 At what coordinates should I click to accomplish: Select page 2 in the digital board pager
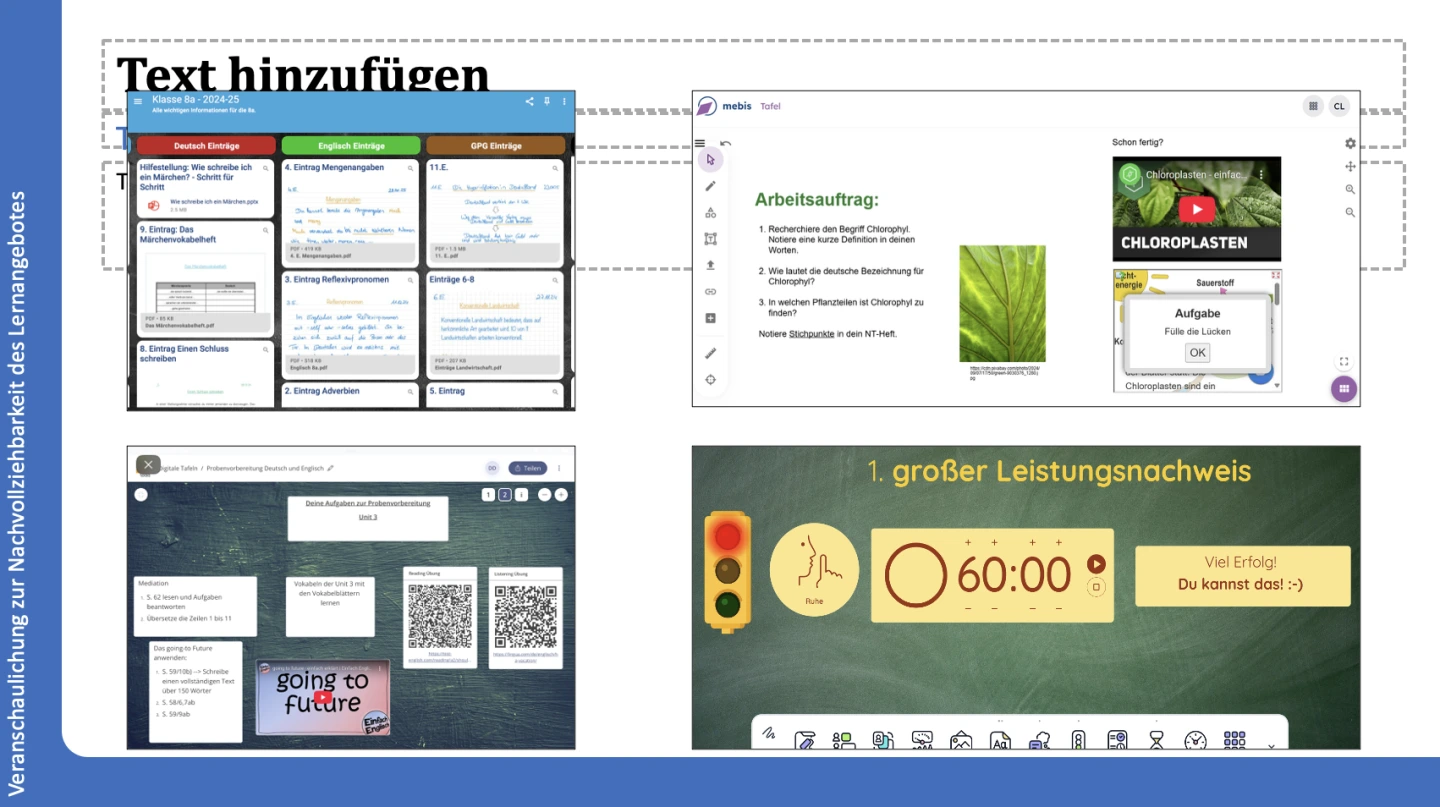pos(505,495)
